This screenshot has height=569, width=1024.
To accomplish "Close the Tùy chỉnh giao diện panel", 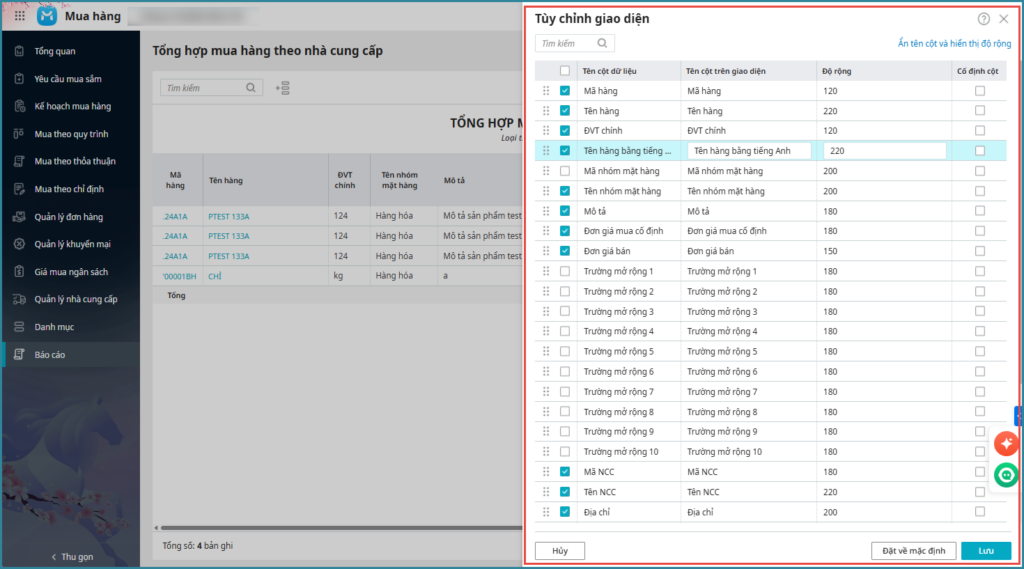I will (1004, 19).
